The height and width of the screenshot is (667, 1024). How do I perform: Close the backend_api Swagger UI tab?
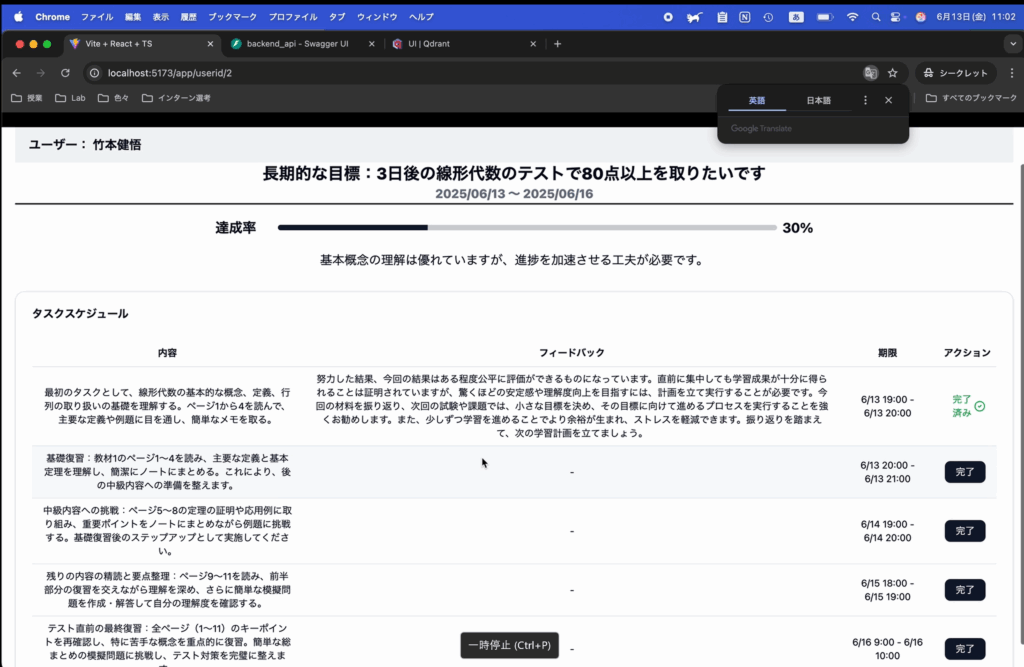[x=372, y=44]
